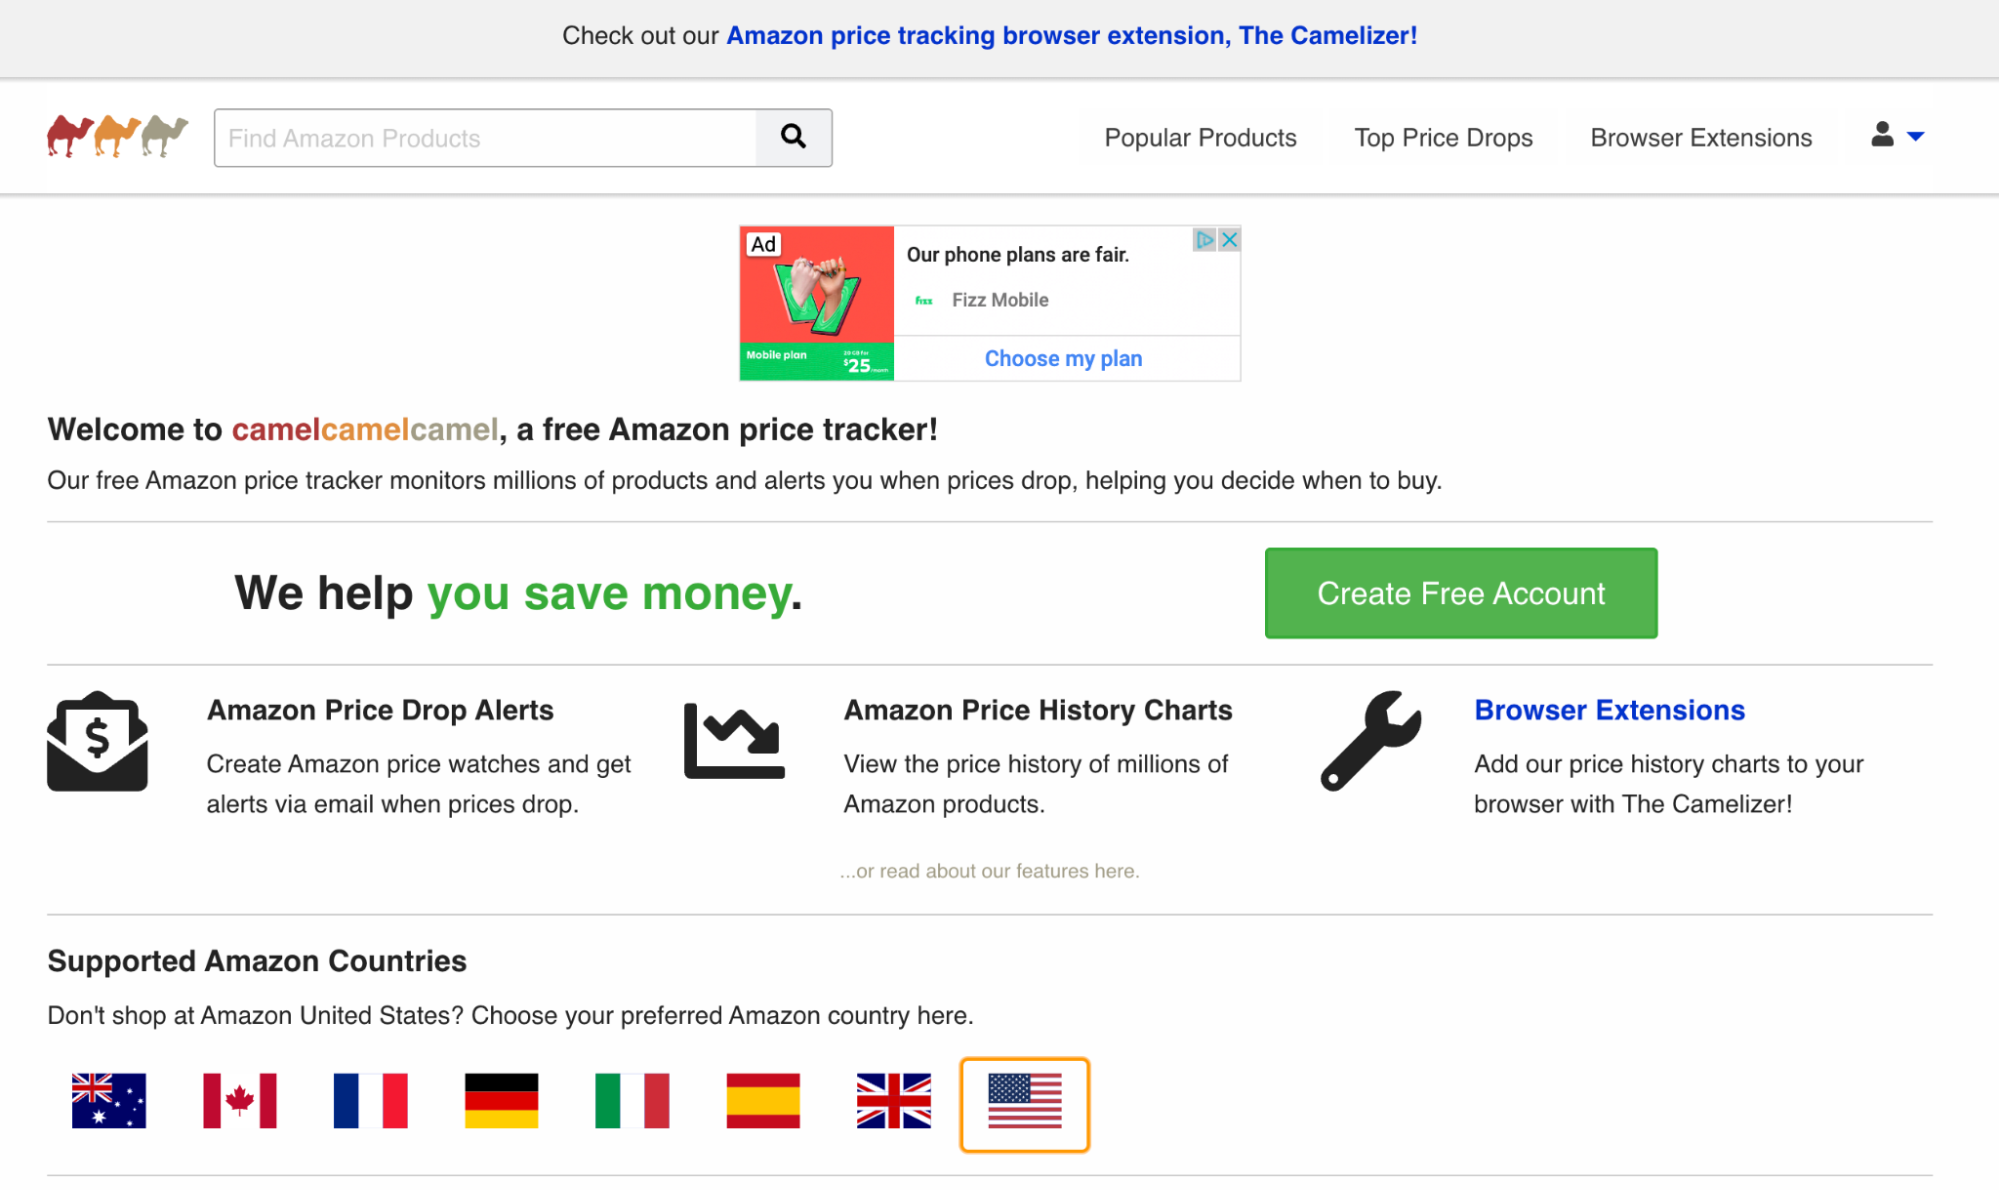Image resolution: width=1999 pixels, height=1190 pixels.
Task: Click the Top Price Drops menu item
Action: click(1444, 136)
